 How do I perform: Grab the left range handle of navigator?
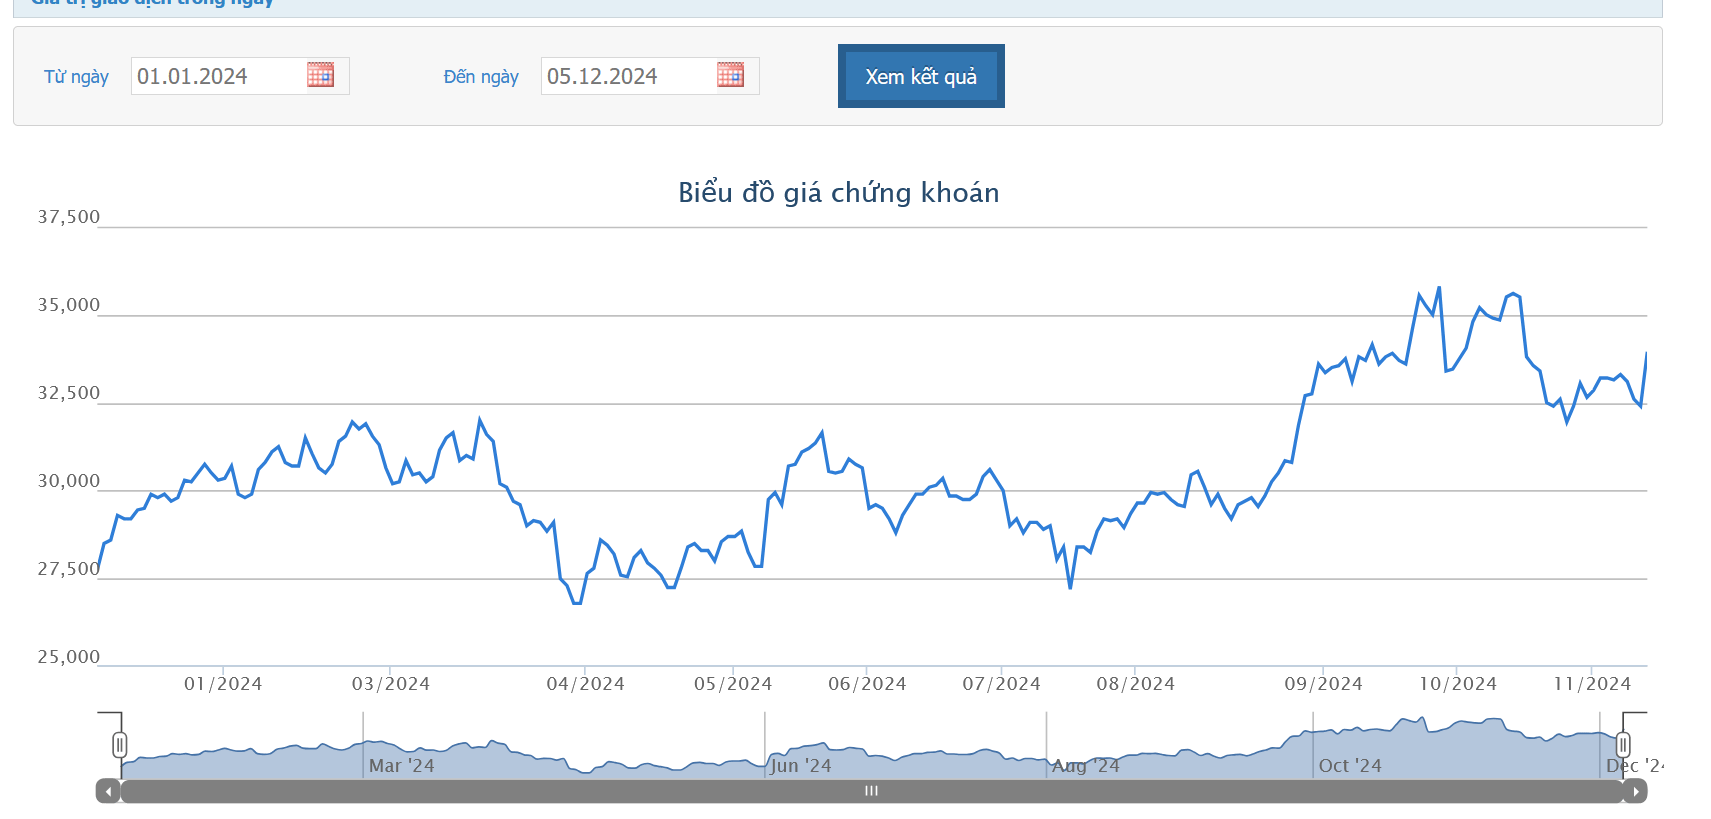coord(120,744)
